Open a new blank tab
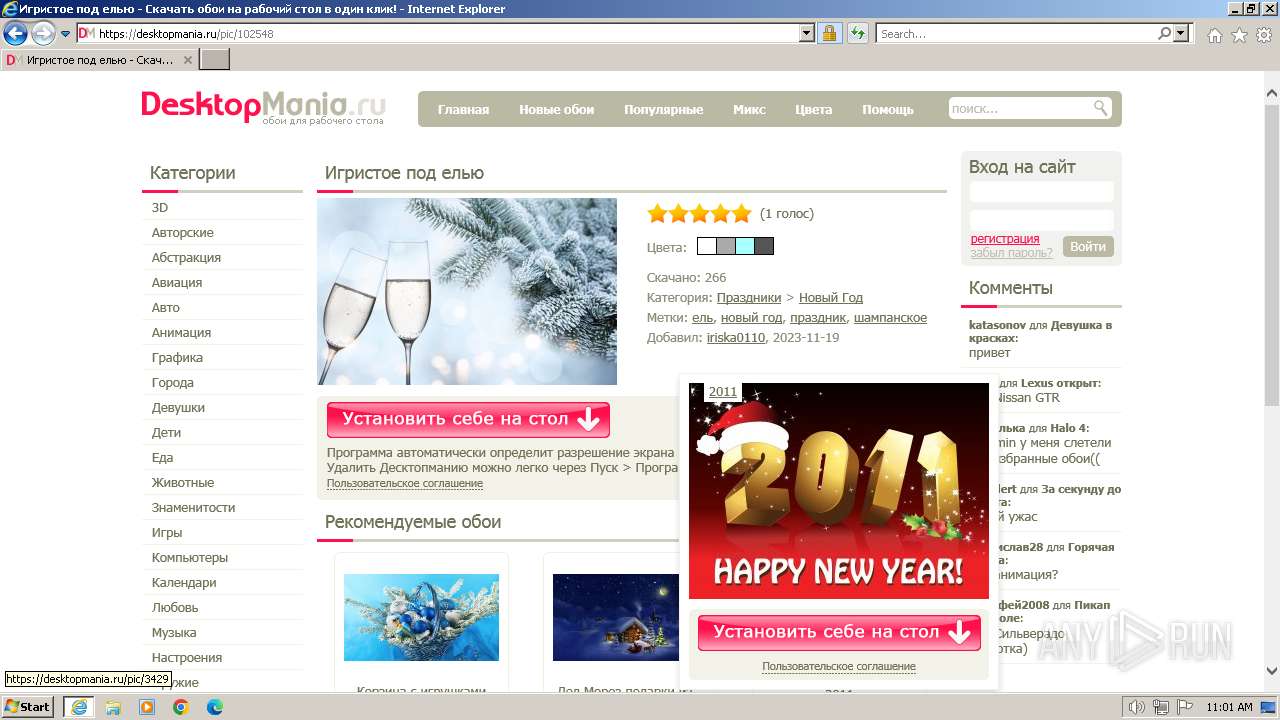1280x720 pixels. (215, 60)
